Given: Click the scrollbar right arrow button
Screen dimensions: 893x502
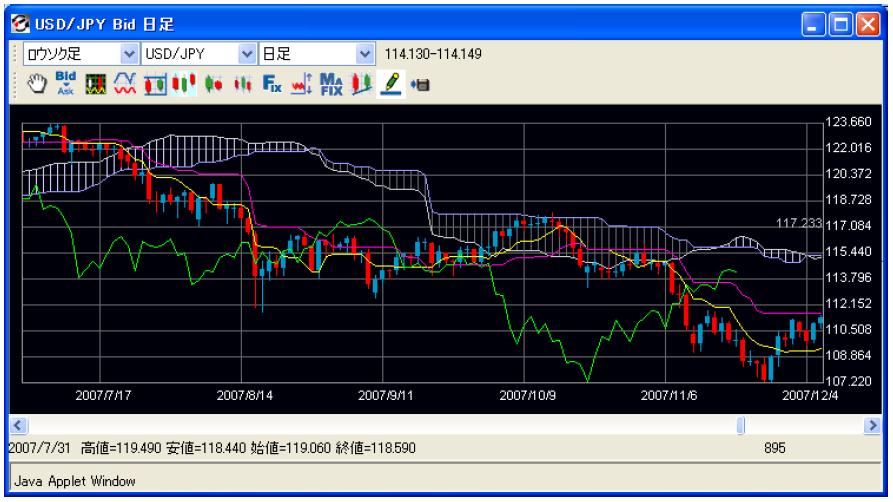Looking at the screenshot, I should [872, 426].
